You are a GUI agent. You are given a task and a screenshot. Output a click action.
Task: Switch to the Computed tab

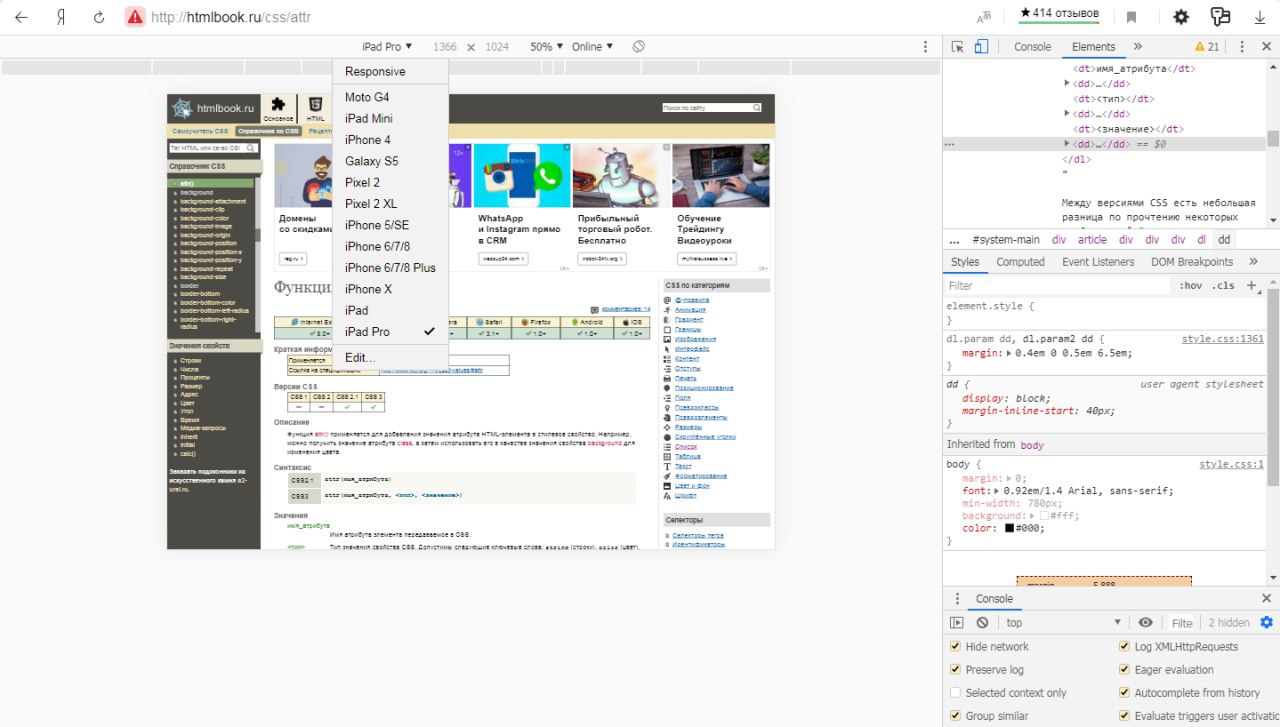pyautogui.click(x=1020, y=262)
